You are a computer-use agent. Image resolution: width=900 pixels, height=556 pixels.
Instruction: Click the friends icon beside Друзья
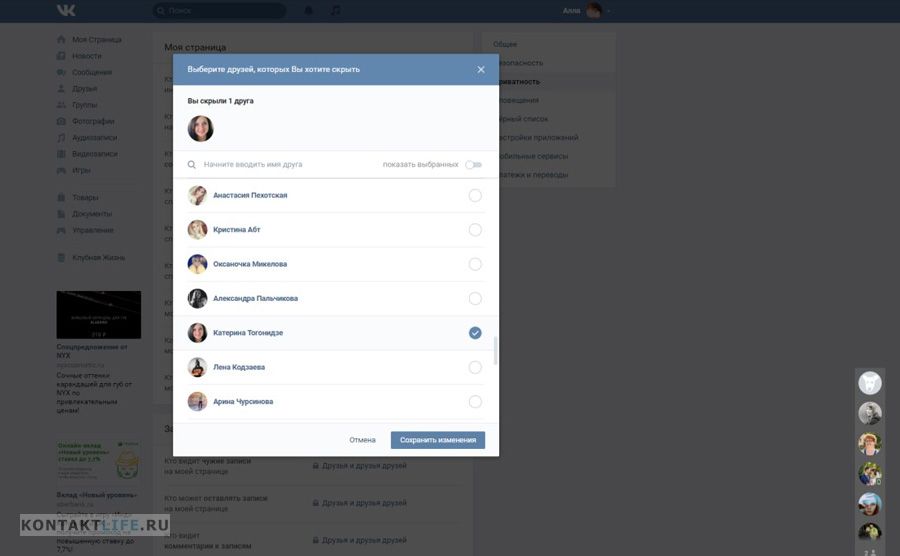point(61,88)
